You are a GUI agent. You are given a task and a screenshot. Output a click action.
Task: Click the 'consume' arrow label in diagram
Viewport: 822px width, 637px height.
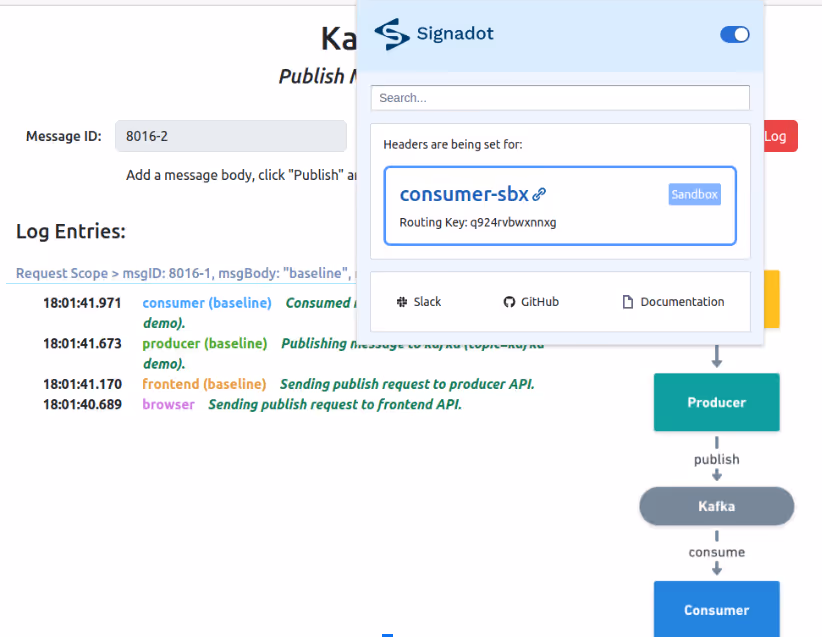717,552
